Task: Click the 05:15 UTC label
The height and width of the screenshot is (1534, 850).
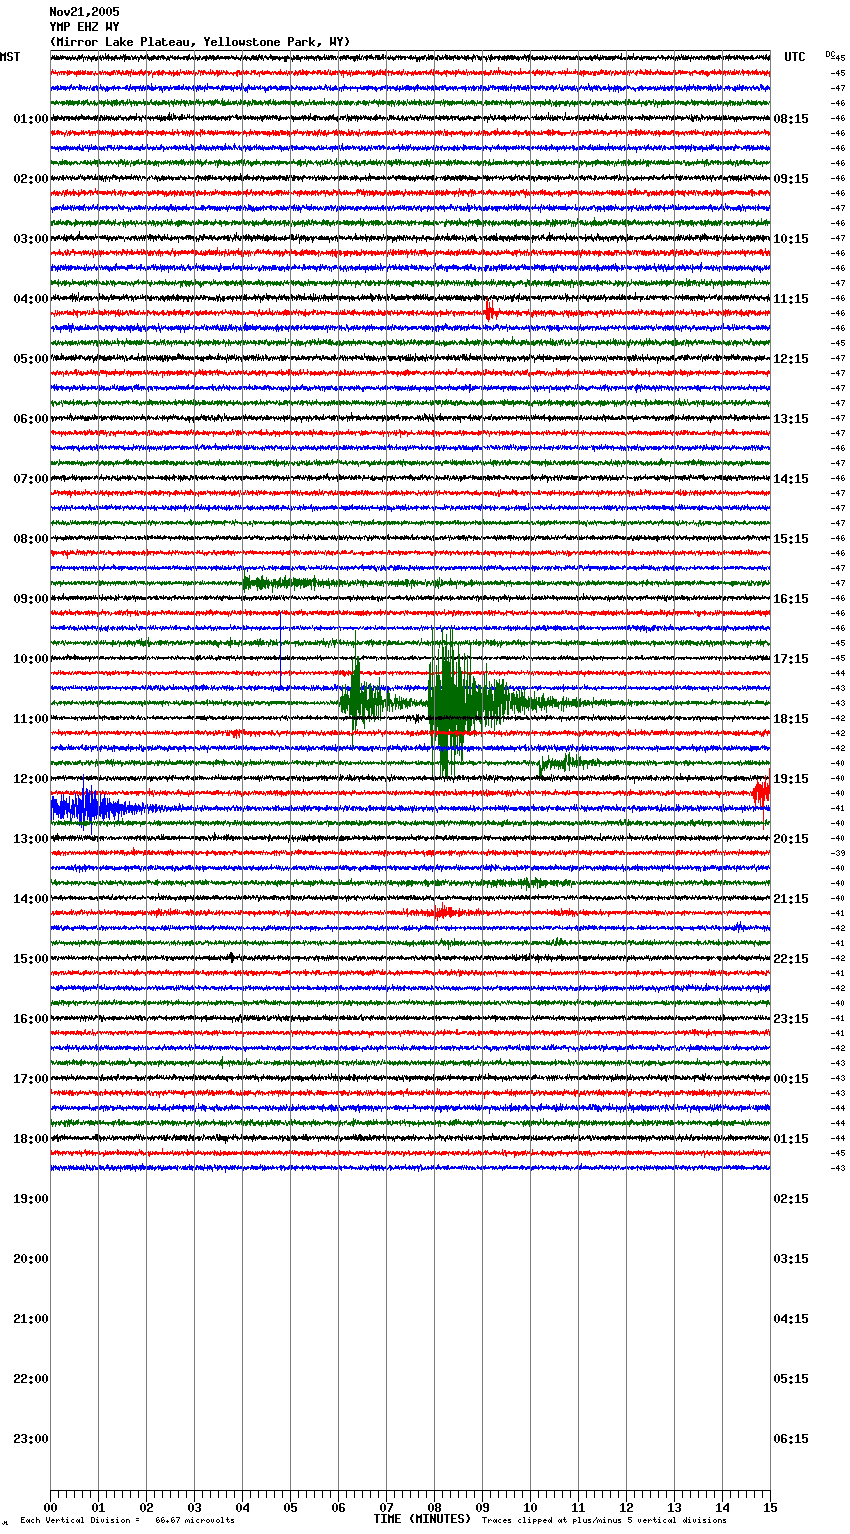Action: (791, 1379)
